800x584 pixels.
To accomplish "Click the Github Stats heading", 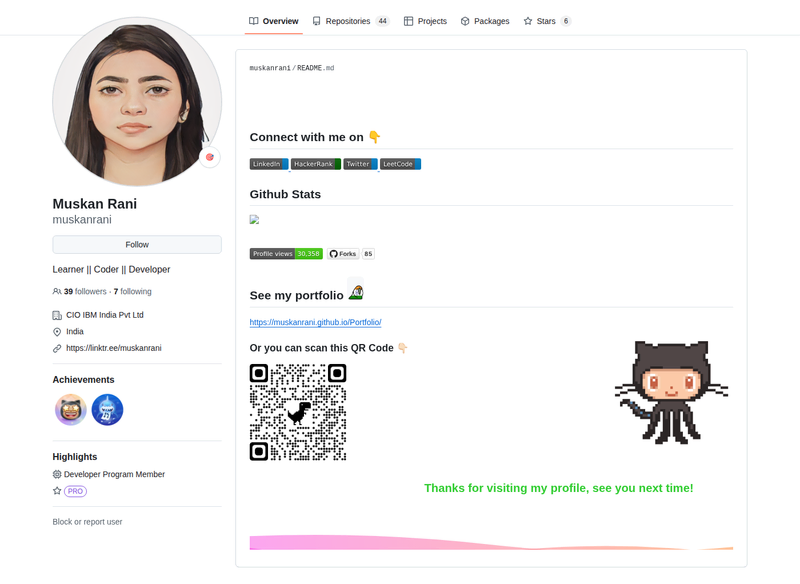I will coord(285,194).
